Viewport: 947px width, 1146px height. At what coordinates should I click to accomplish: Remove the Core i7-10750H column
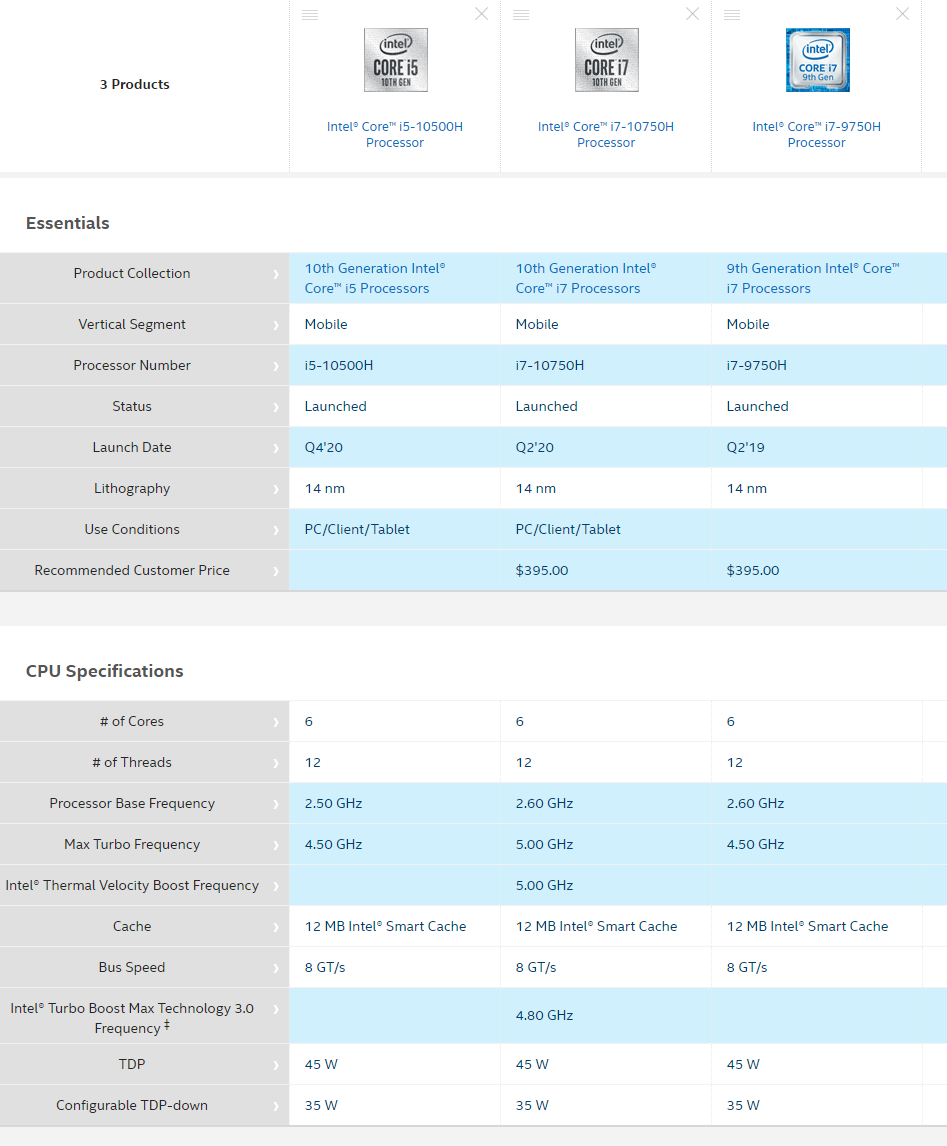click(692, 14)
